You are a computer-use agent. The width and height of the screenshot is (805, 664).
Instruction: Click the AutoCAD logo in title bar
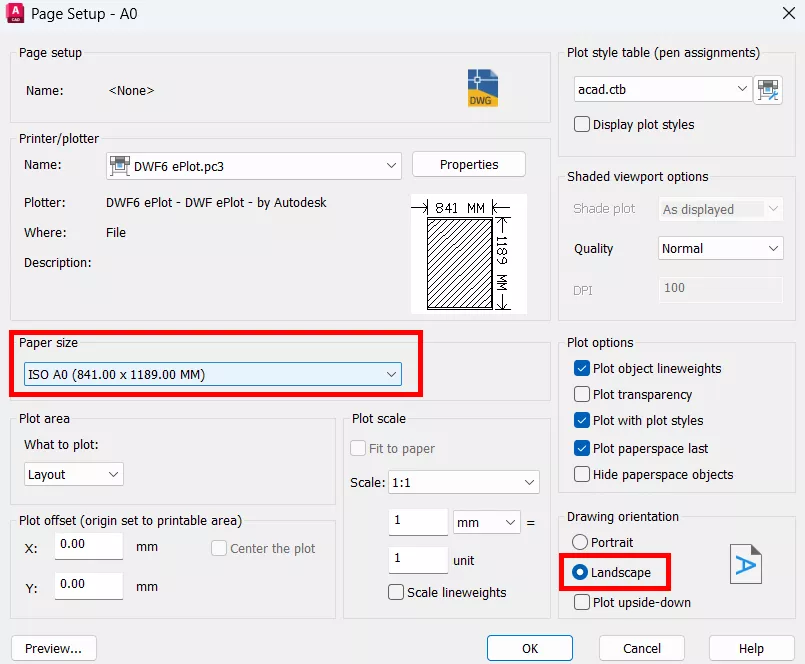tap(16, 13)
